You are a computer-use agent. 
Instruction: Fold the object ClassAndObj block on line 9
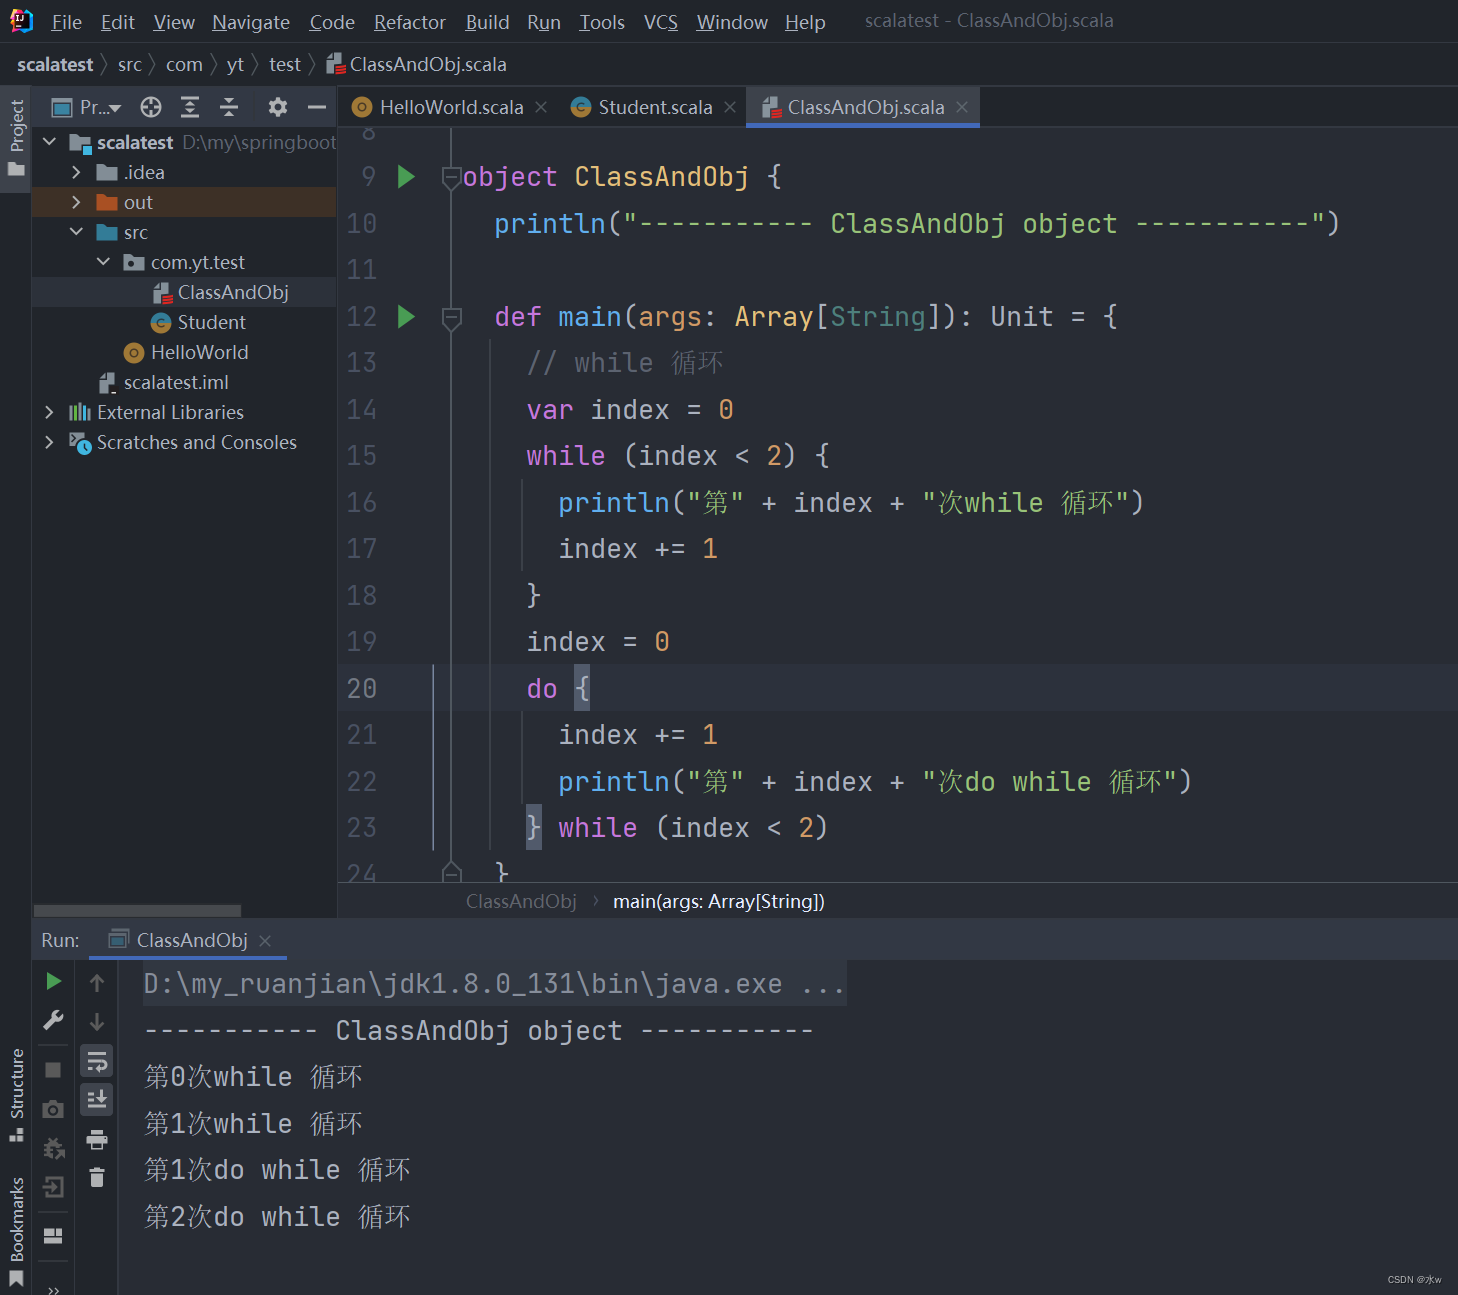451,178
